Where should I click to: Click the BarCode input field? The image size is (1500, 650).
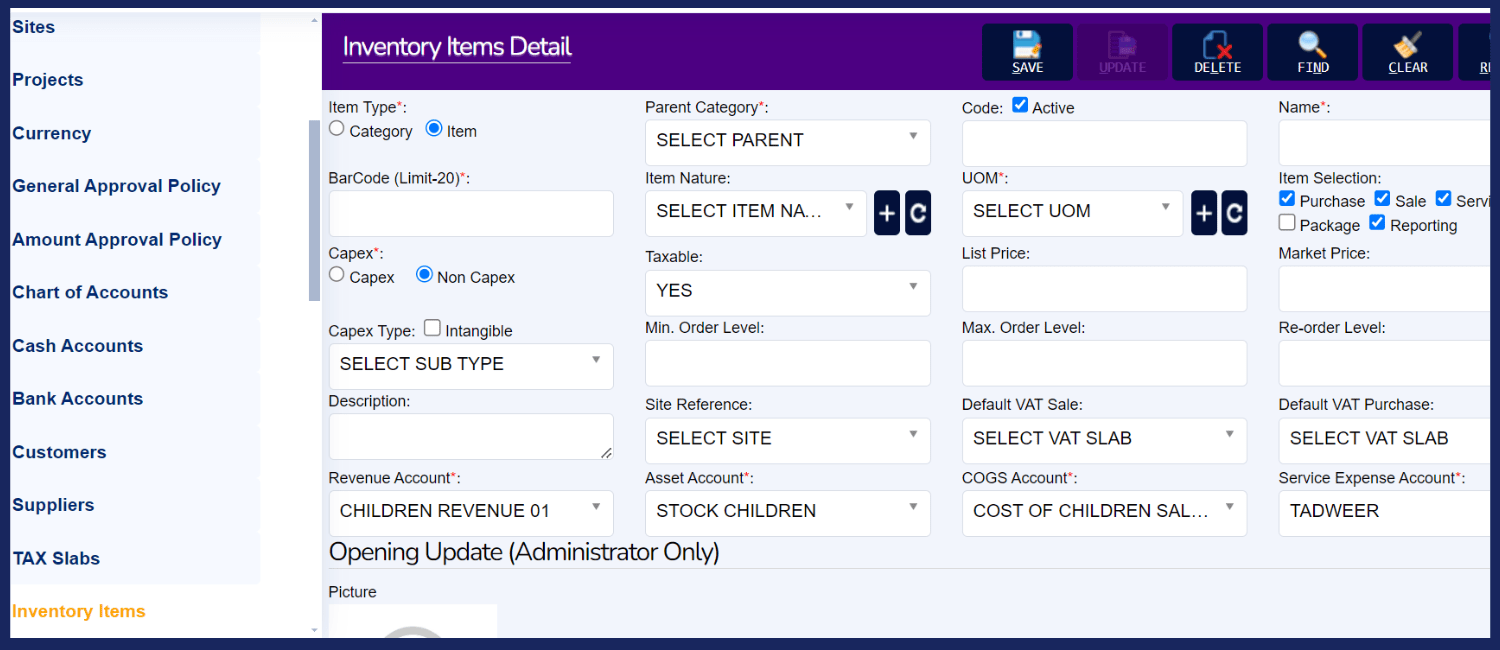(471, 214)
